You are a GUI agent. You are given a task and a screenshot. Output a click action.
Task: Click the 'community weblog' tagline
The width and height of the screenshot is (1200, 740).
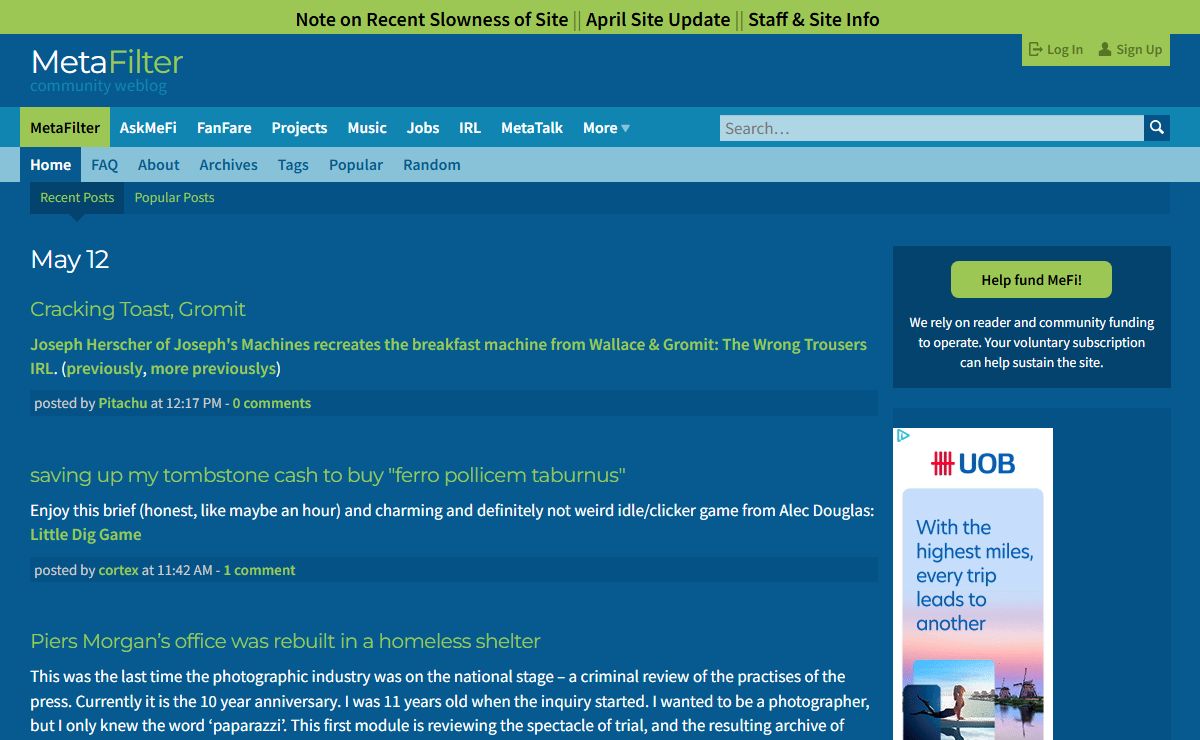[98, 86]
